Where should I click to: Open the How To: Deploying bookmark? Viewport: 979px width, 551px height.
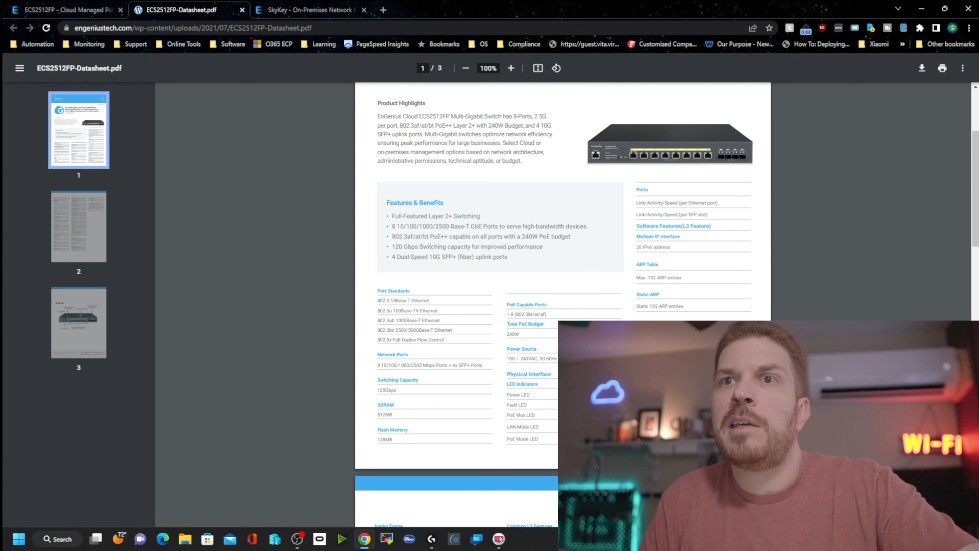click(815, 44)
